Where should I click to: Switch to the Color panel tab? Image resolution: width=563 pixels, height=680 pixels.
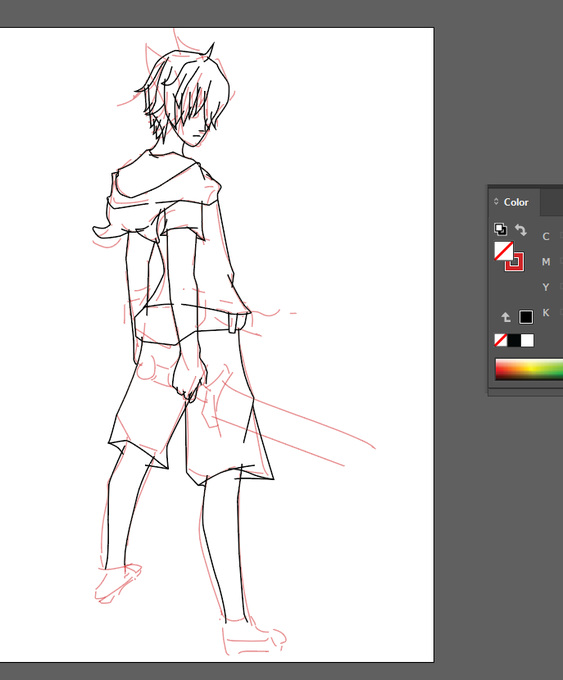coord(516,203)
